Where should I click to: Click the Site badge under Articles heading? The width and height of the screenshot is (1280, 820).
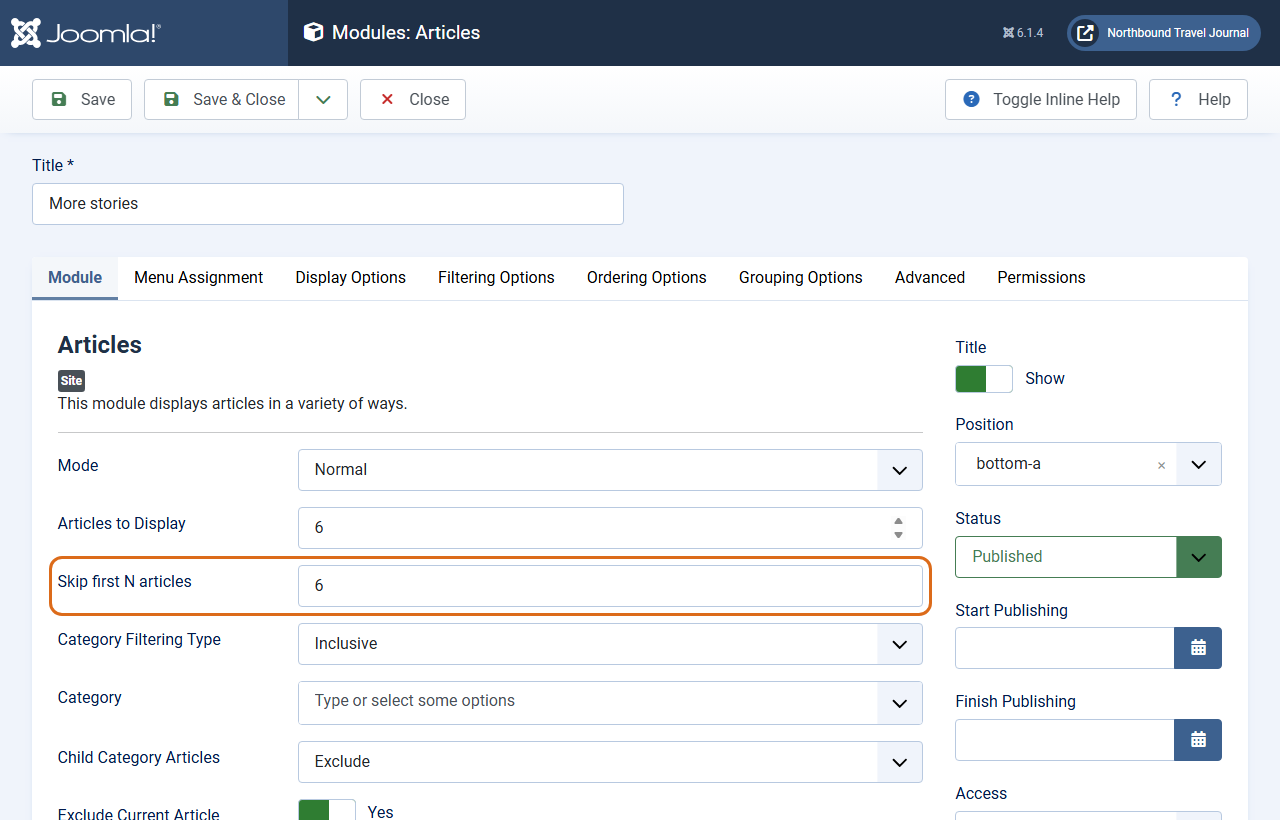[x=71, y=380]
